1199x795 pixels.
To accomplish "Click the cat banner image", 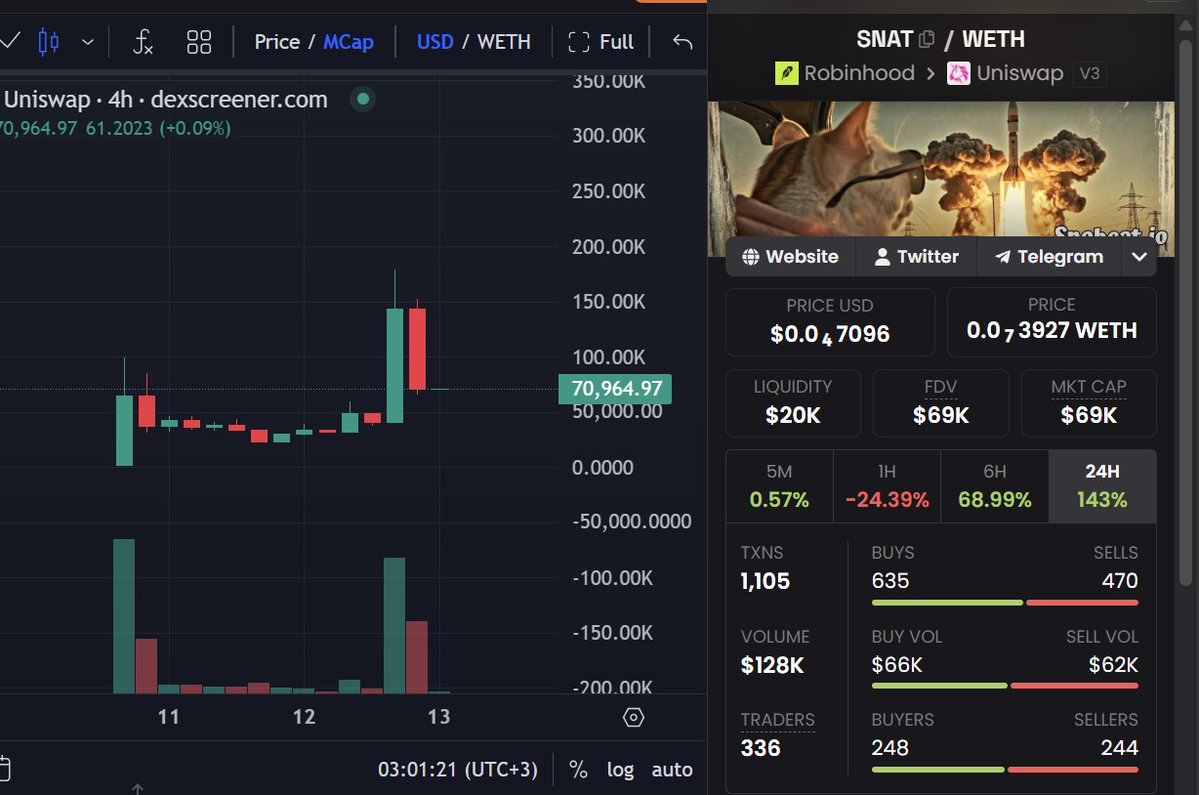I will coord(941,169).
